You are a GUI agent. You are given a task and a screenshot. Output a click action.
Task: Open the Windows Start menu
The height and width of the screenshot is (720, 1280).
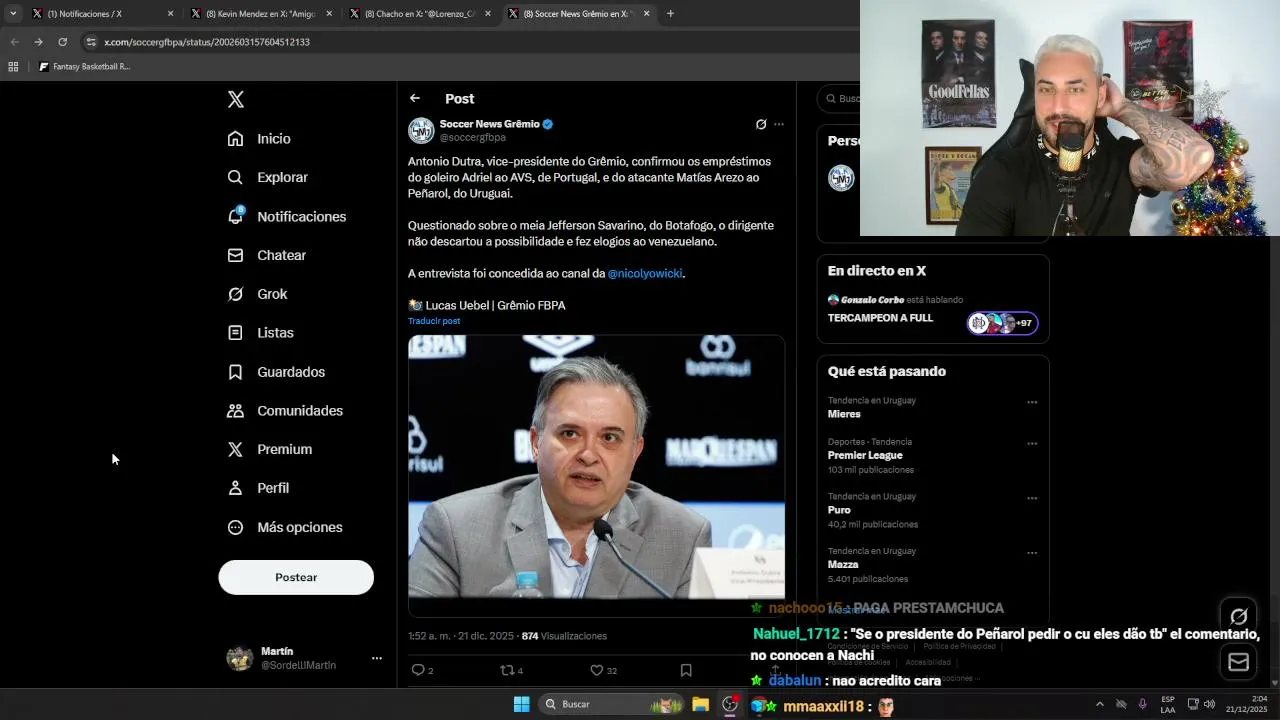pyautogui.click(x=521, y=704)
